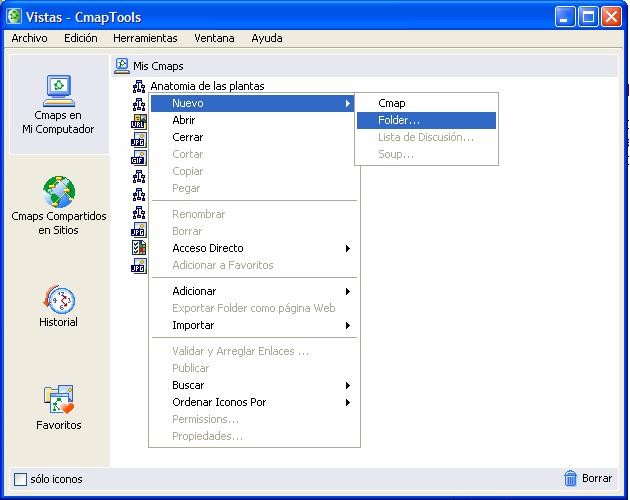Choose Cmap in Nuevo submenu
Viewport: 630px width, 500px height.
(426, 103)
